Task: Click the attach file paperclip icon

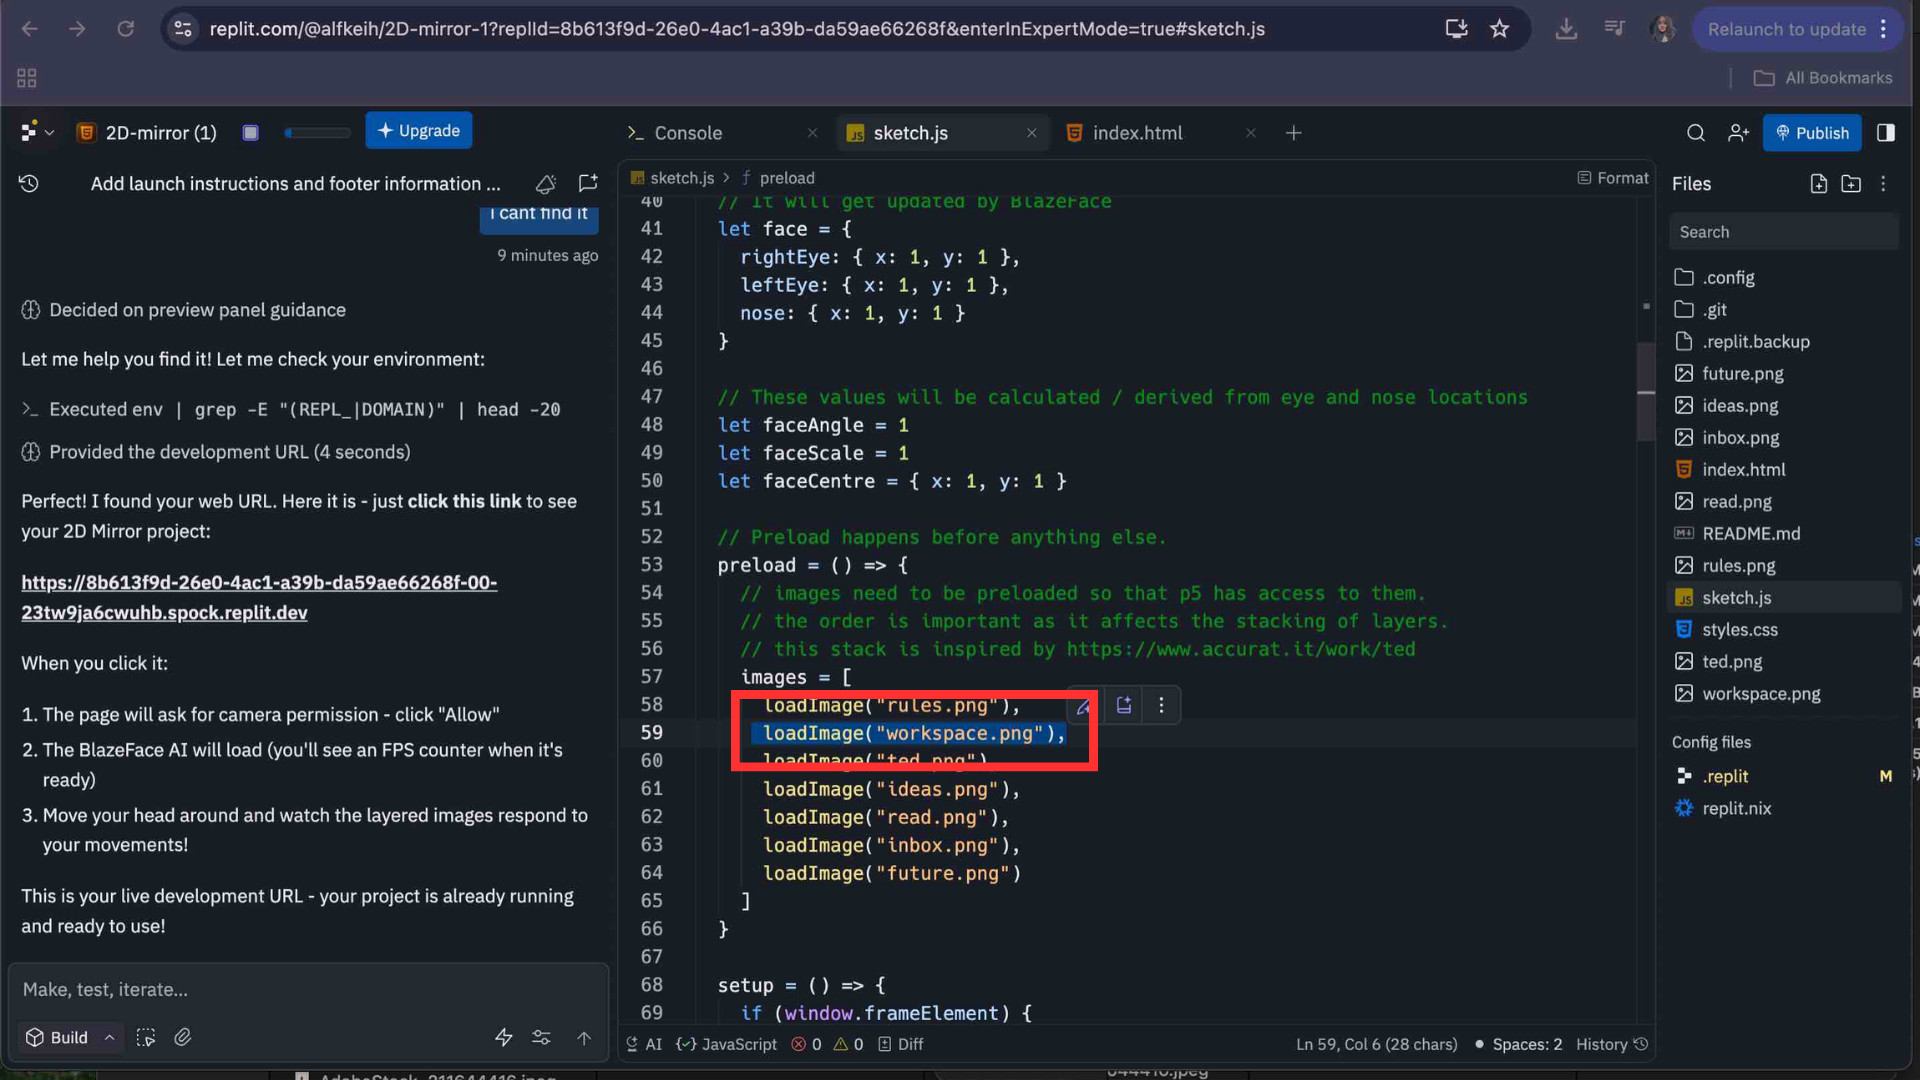Action: click(x=182, y=1038)
